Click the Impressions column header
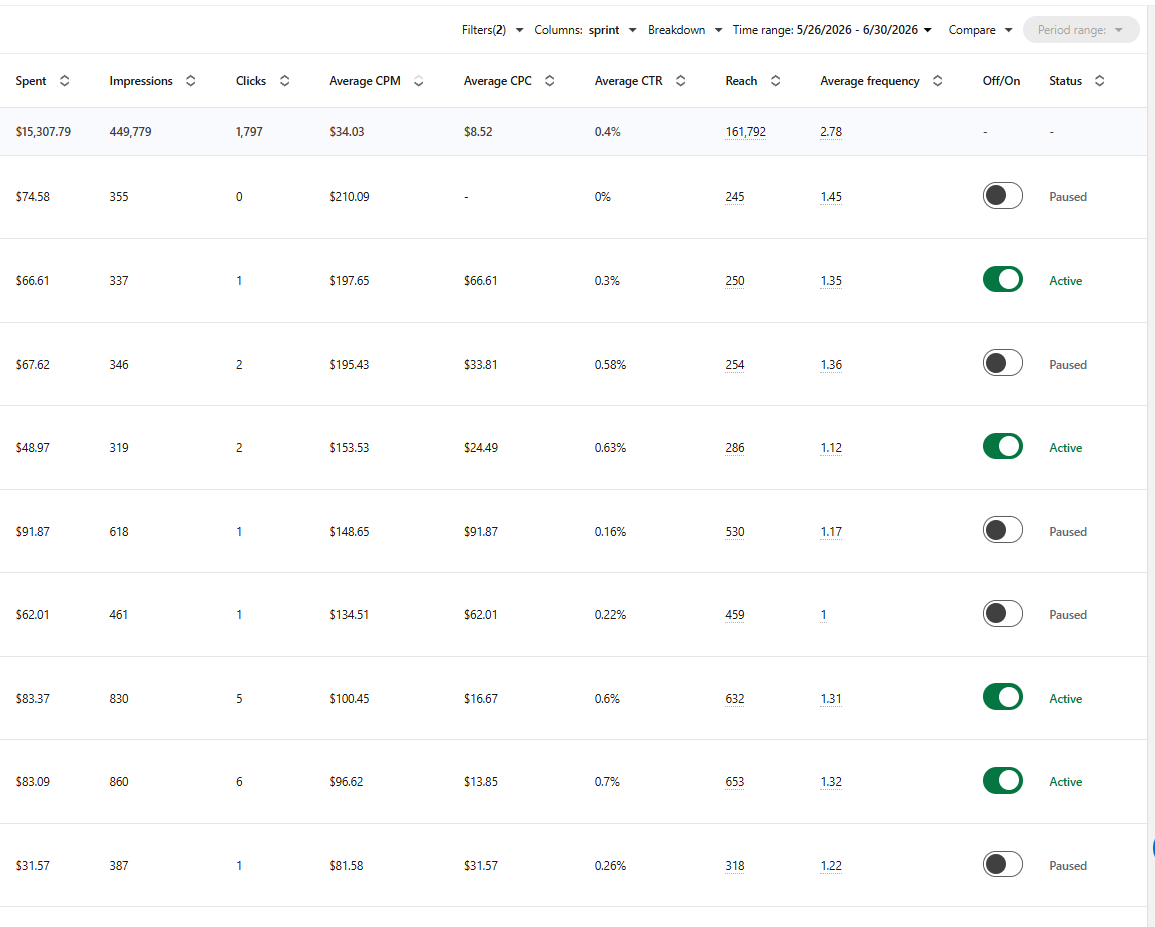Screen dimensions: 1155x927 pos(141,81)
